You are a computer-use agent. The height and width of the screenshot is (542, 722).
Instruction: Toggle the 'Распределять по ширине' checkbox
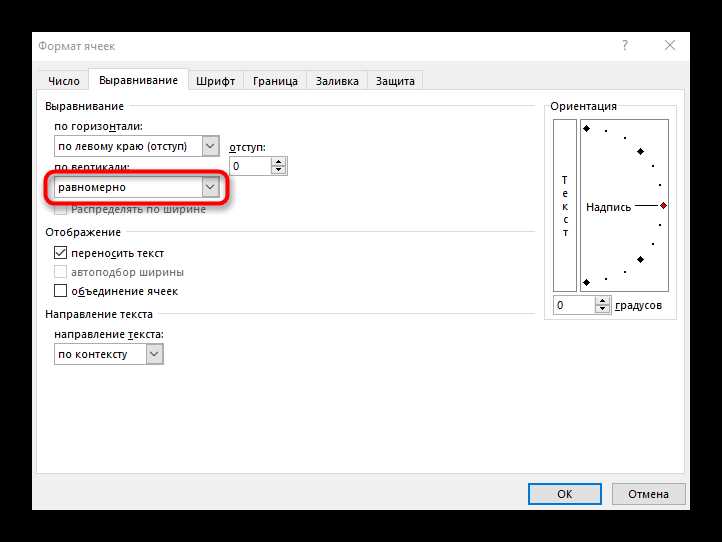(x=60, y=210)
